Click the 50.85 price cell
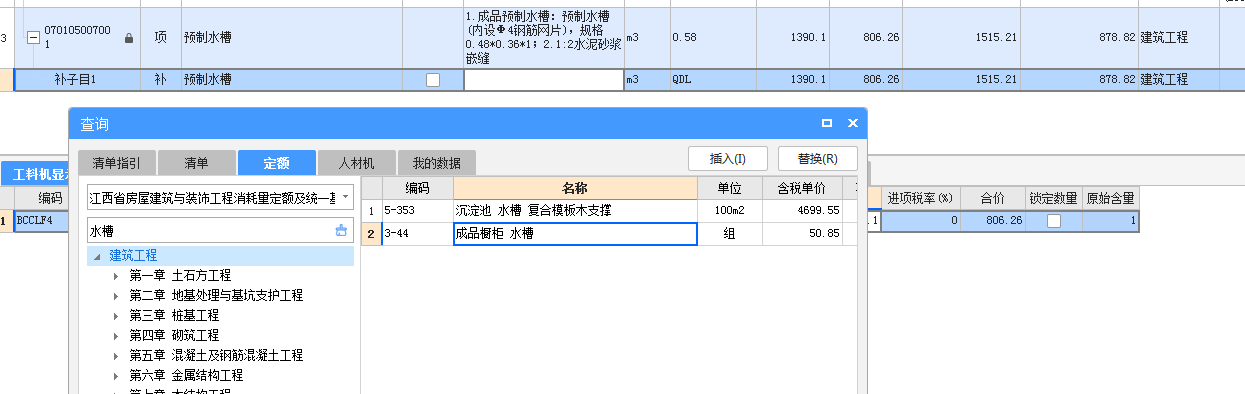The width and height of the screenshot is (1245, 394). [802, 234]
